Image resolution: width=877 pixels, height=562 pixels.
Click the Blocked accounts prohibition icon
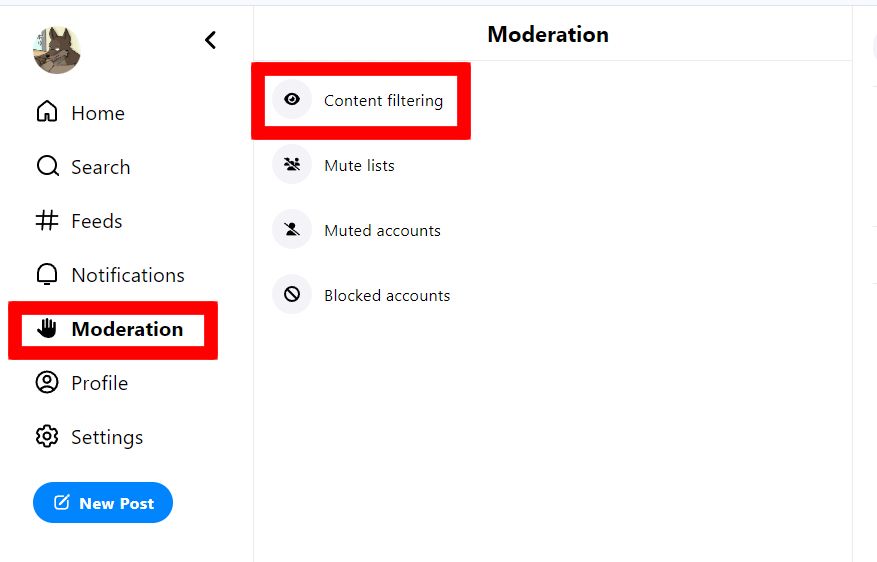292,294
